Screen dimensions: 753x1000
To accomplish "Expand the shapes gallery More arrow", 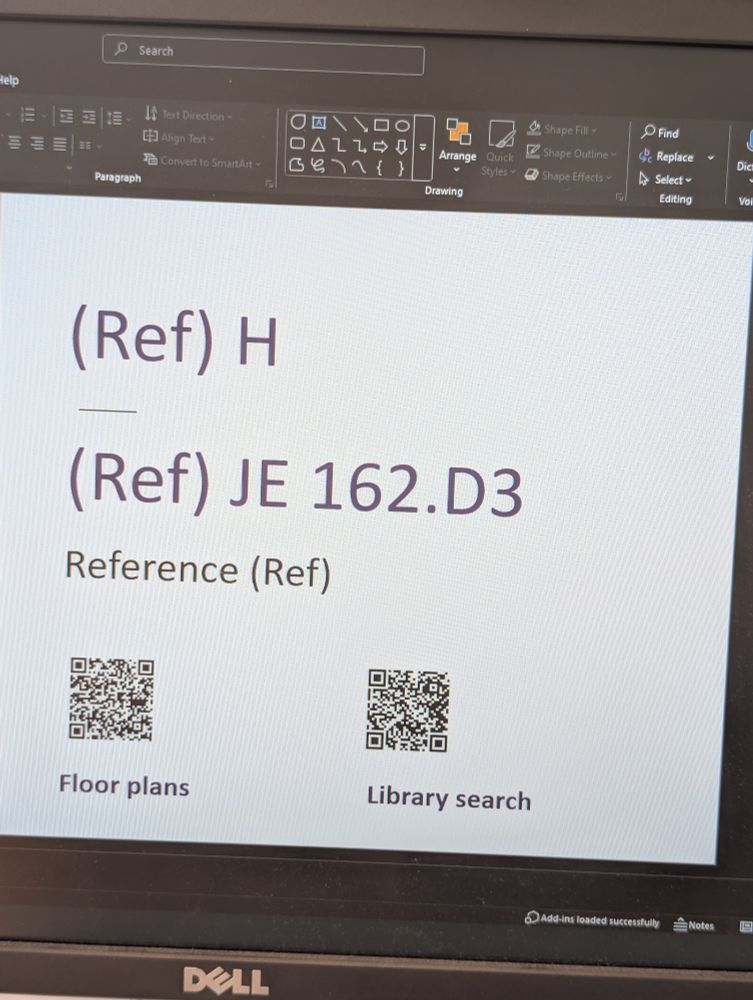I will tap(423, 148).
